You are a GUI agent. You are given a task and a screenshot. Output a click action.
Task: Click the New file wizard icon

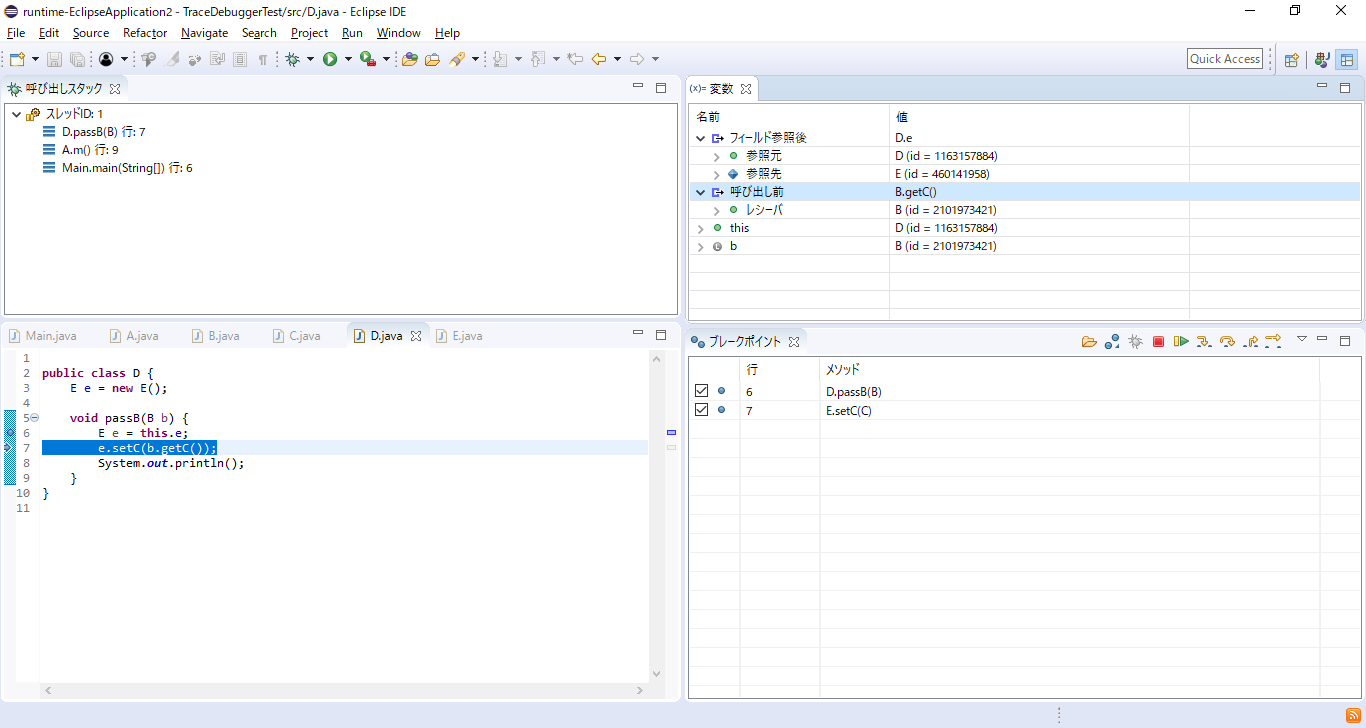pyautogui.click(x=17, y=59)
